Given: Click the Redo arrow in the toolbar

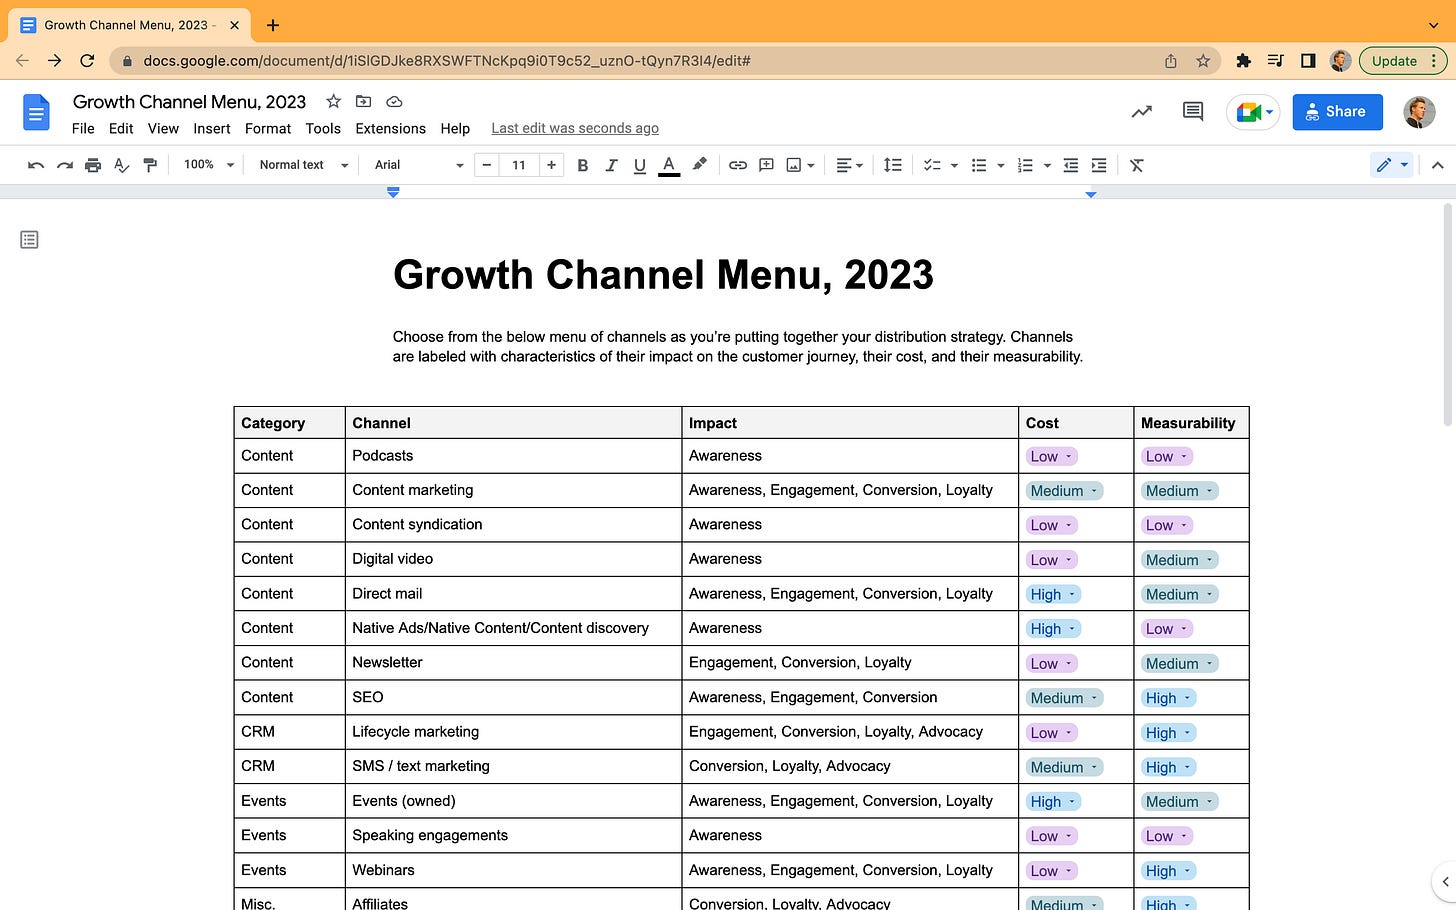Looking at the screenshot, I should coord(64,165).
